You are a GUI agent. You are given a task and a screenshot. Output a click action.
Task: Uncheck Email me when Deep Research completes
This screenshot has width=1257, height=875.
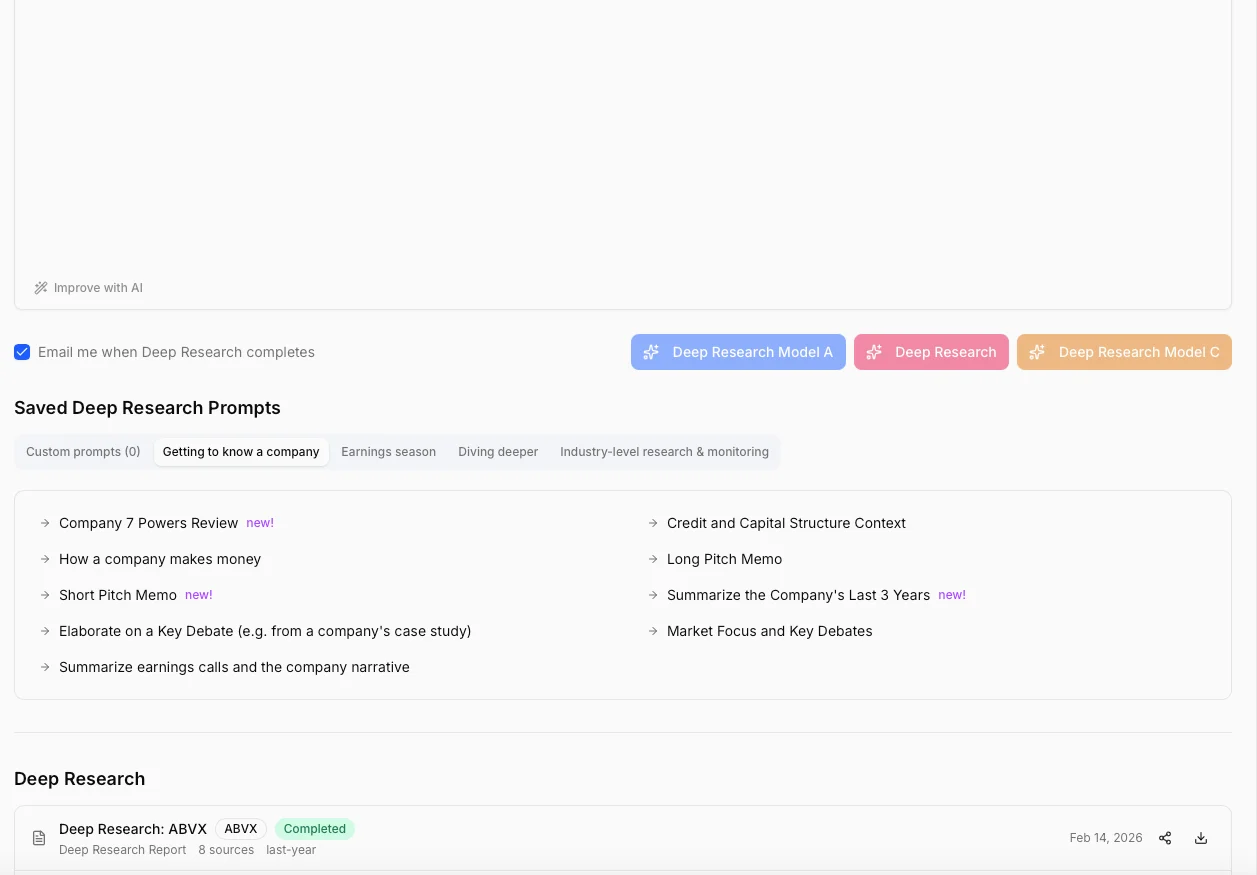click(x=22, y=352)
